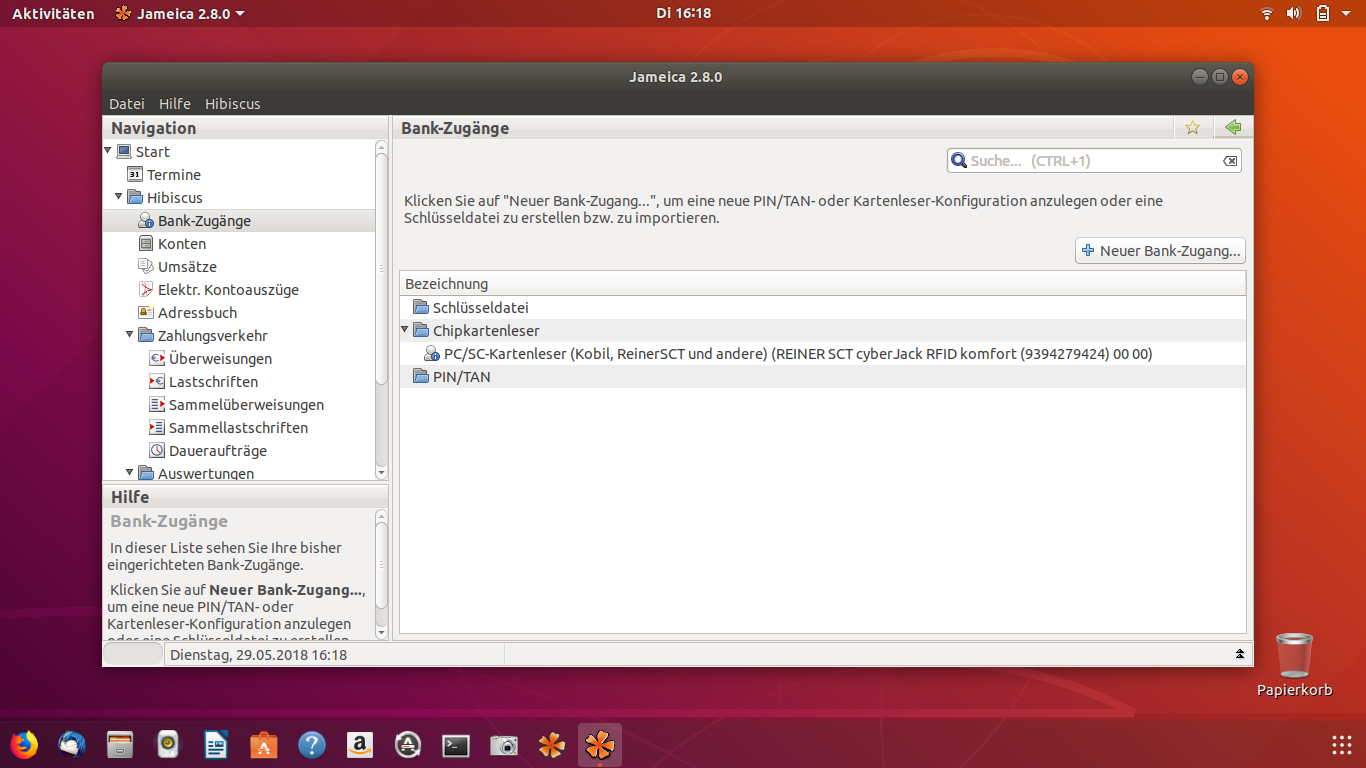Click the PC/SC-Kartenleser entry icon

(x=432, y=354)
